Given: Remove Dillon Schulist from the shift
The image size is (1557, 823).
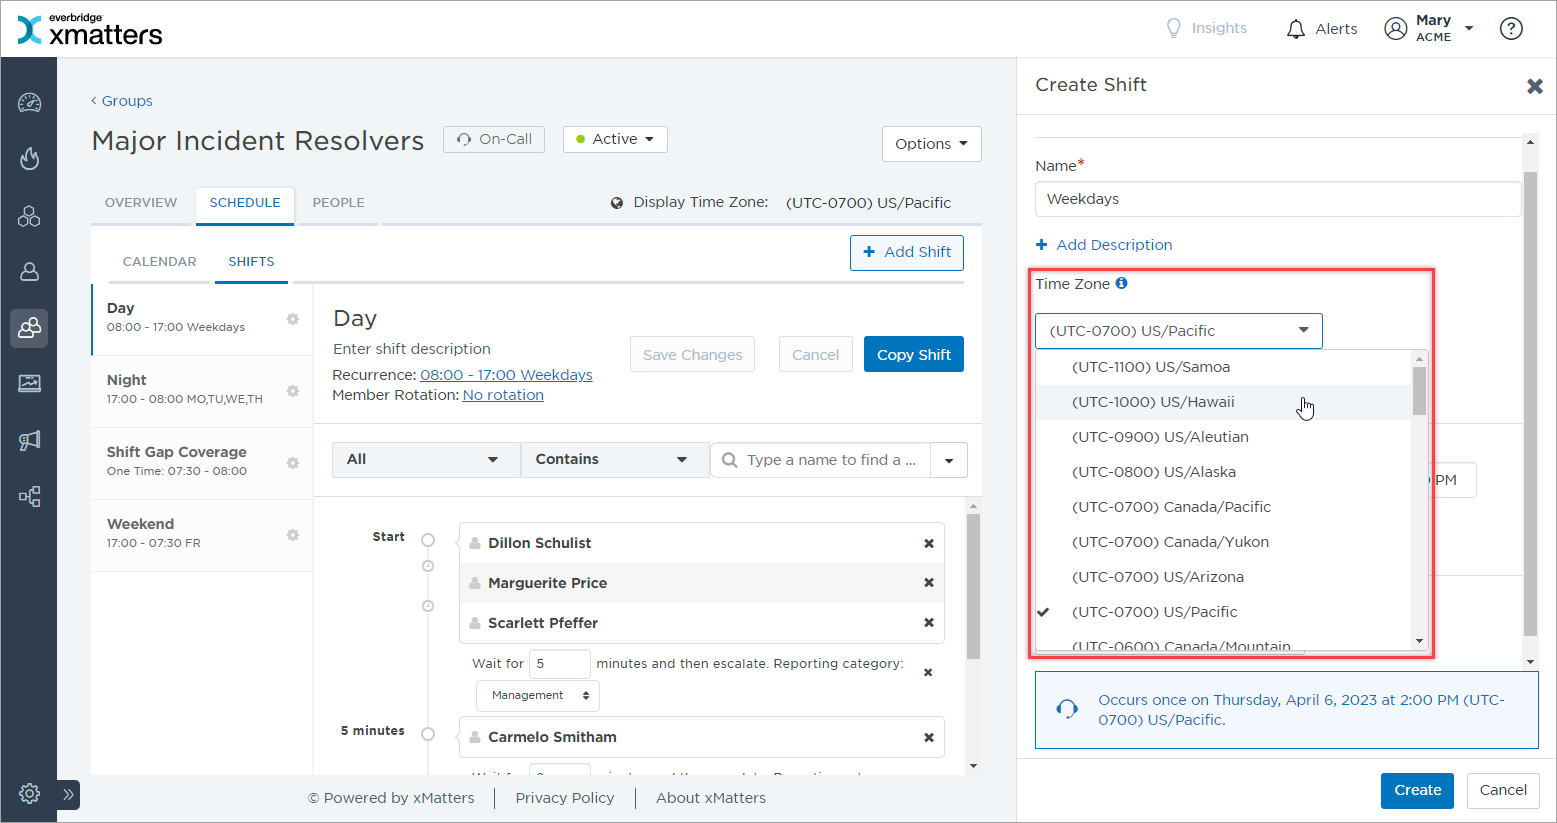Looking at the screenshot, I should pos(929,543).
